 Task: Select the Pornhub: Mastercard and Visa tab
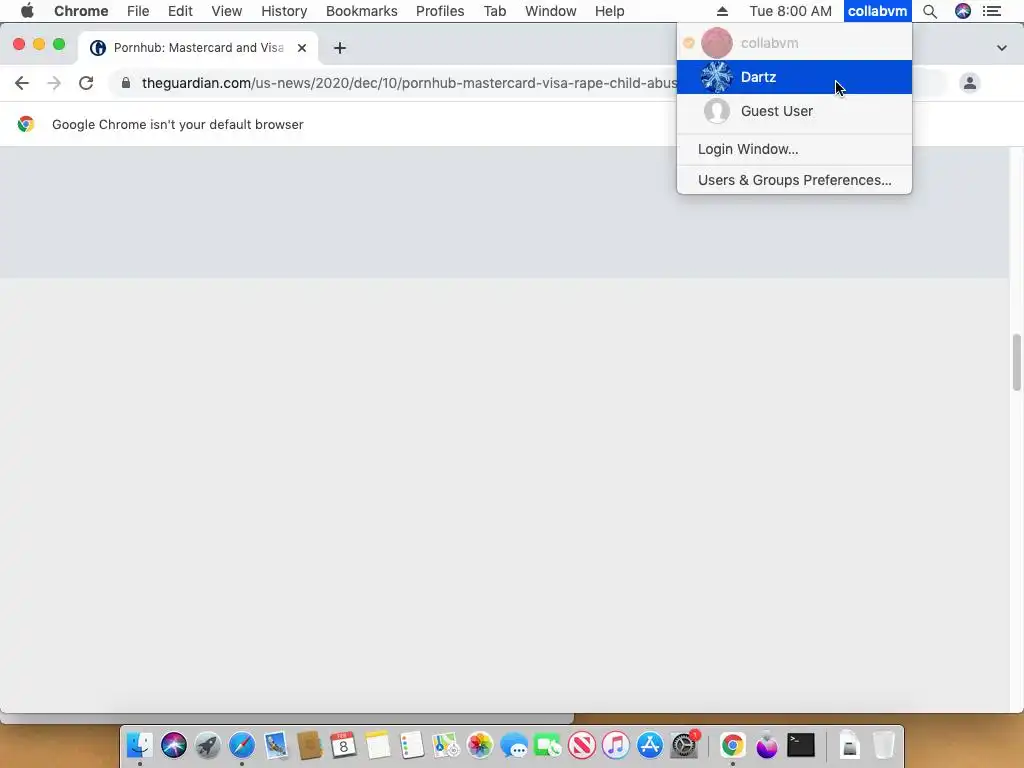[x=199, y=48]
